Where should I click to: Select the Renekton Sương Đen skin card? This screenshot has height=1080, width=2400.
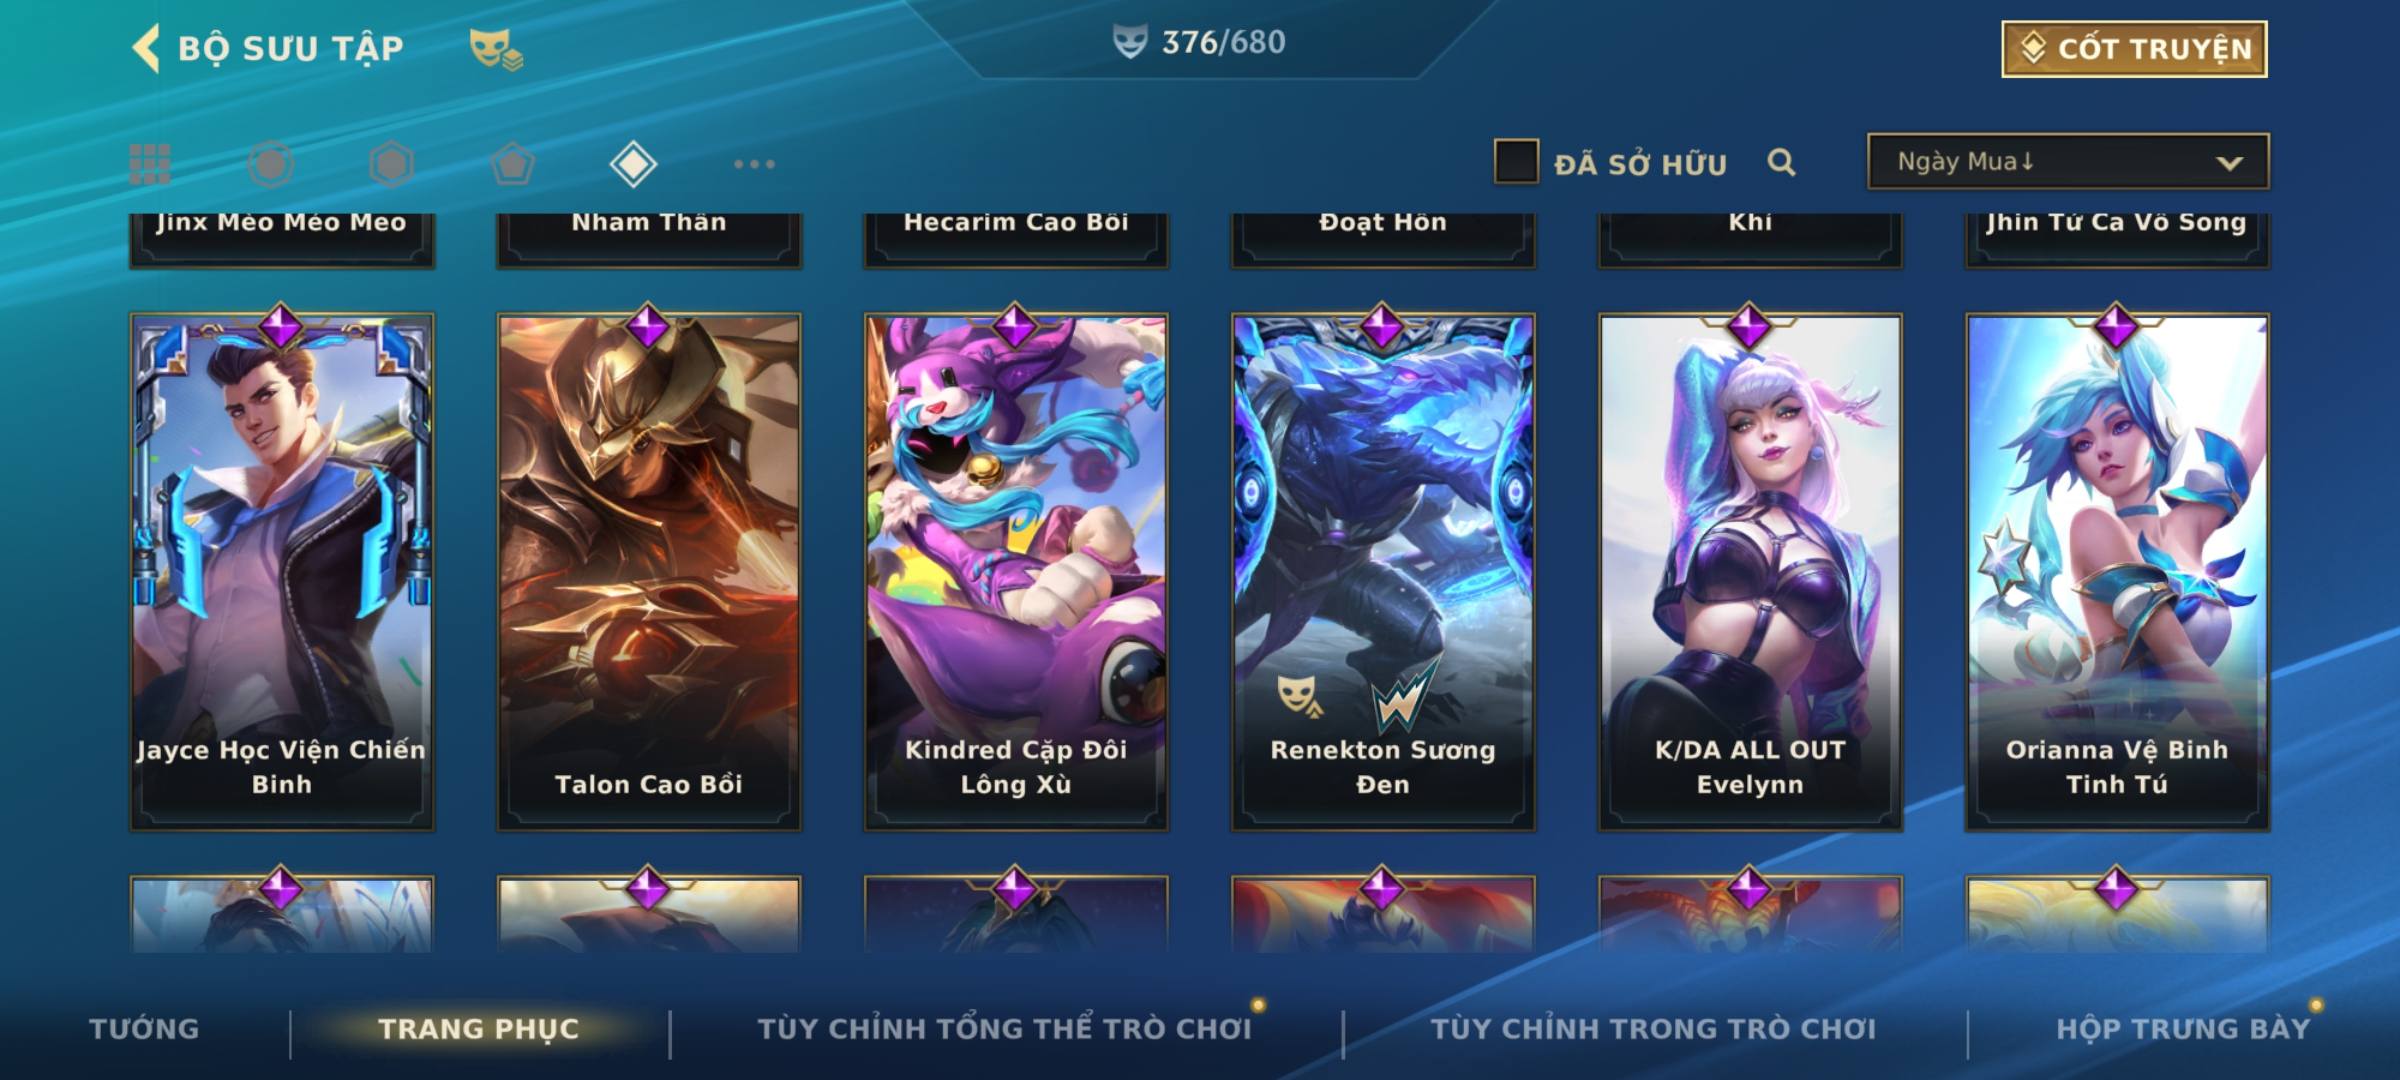1383,572
